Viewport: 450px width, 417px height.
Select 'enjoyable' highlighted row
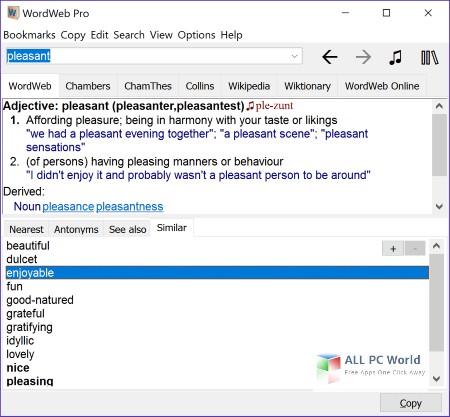217,273
